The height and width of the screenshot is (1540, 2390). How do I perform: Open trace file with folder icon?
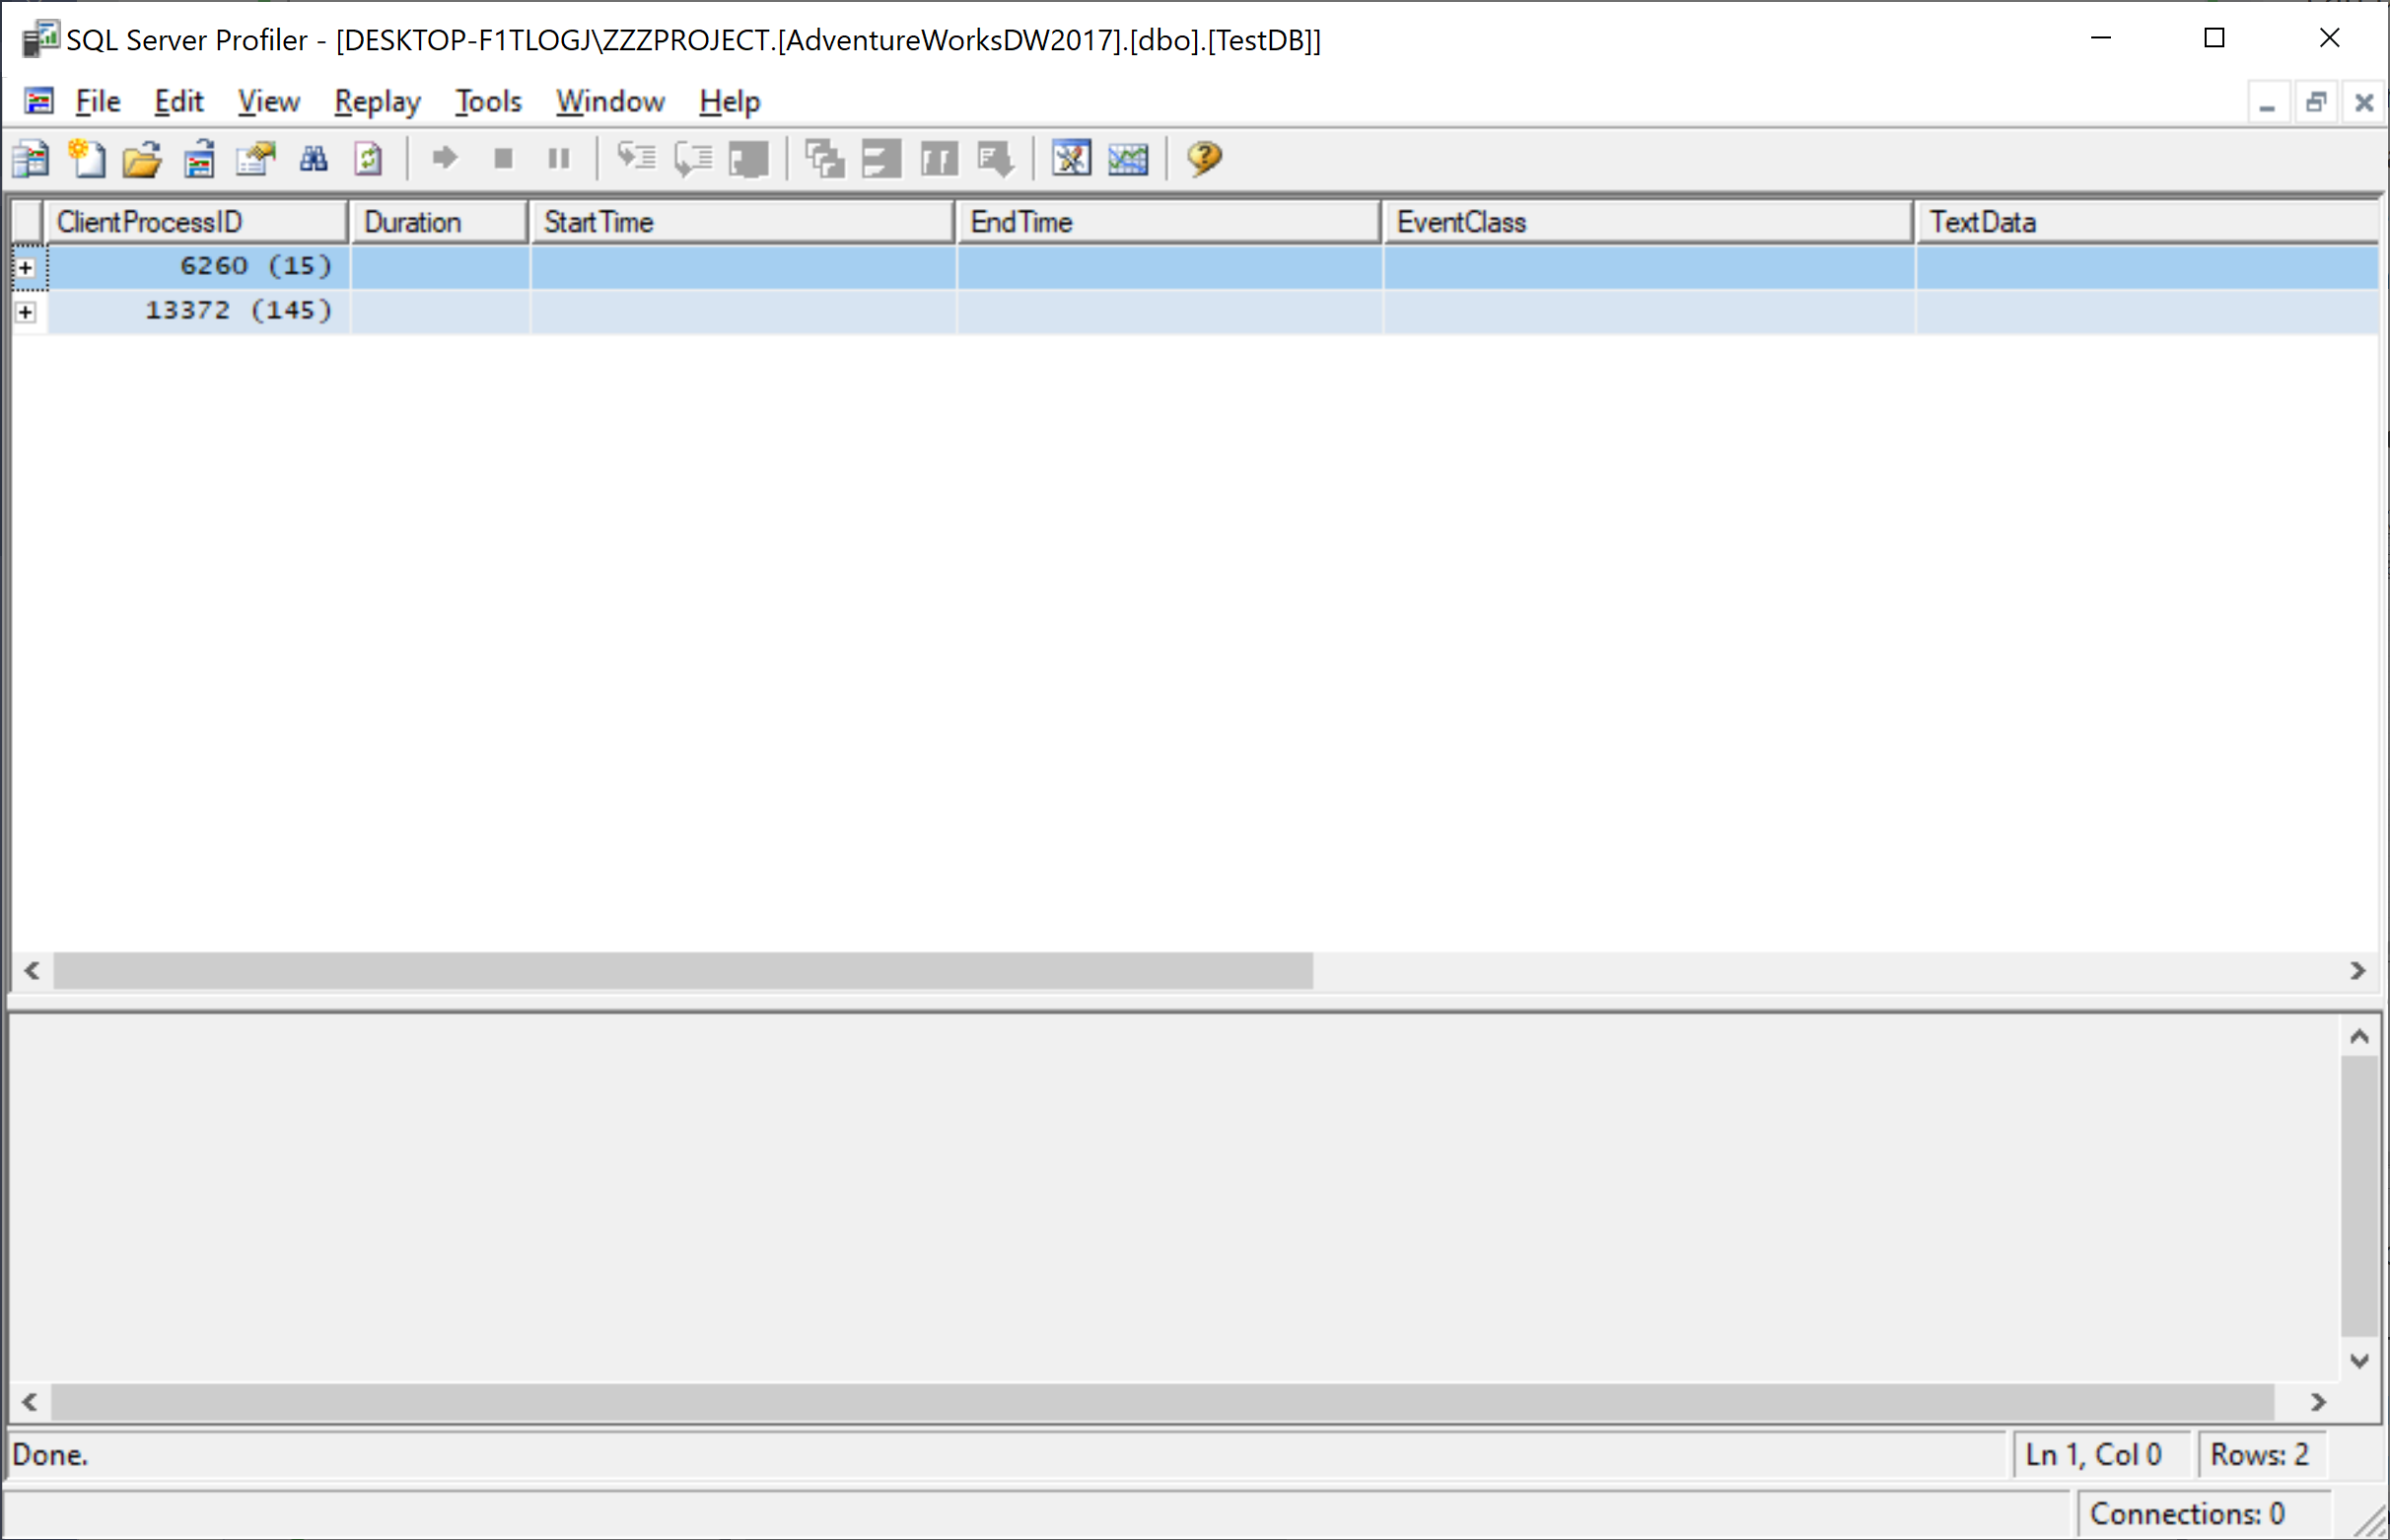pos(142,159)
